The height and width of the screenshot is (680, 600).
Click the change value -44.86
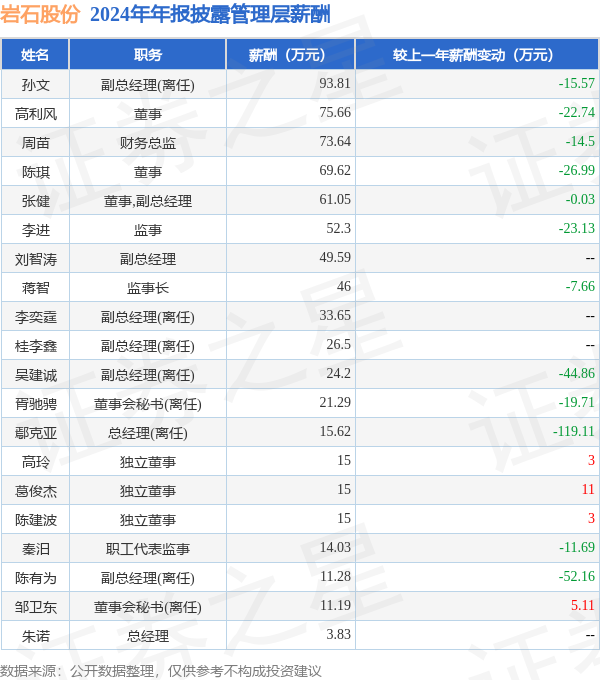[x=577, y=373]
